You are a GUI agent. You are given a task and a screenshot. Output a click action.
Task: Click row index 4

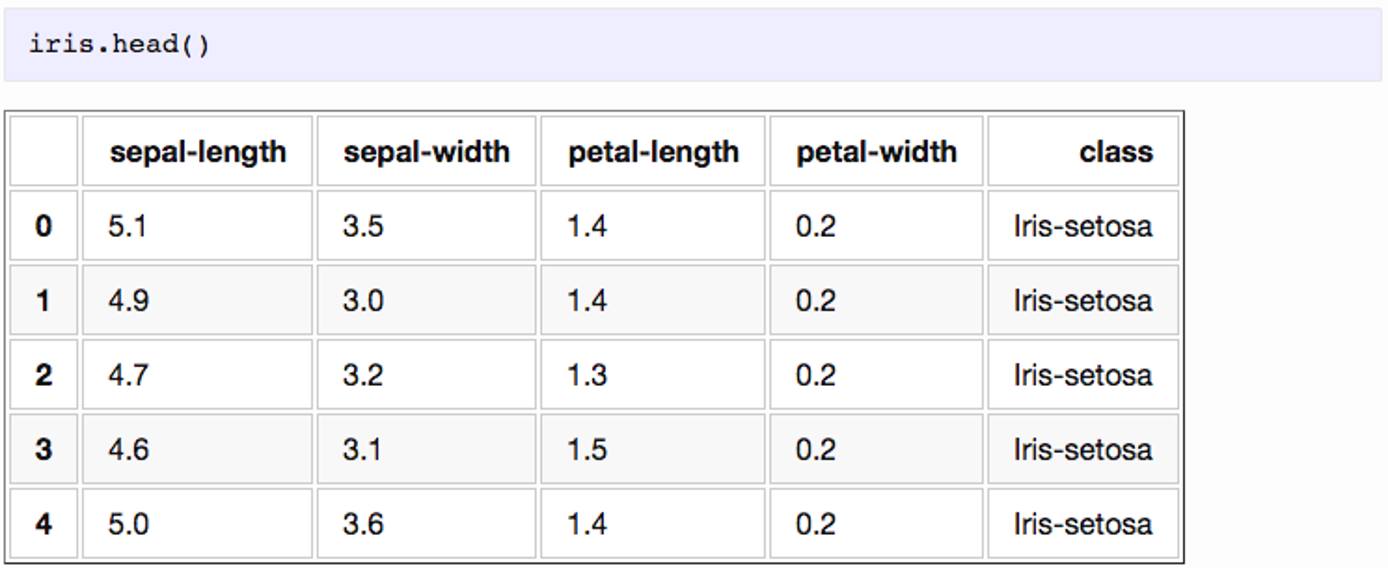tap(44, 523)
